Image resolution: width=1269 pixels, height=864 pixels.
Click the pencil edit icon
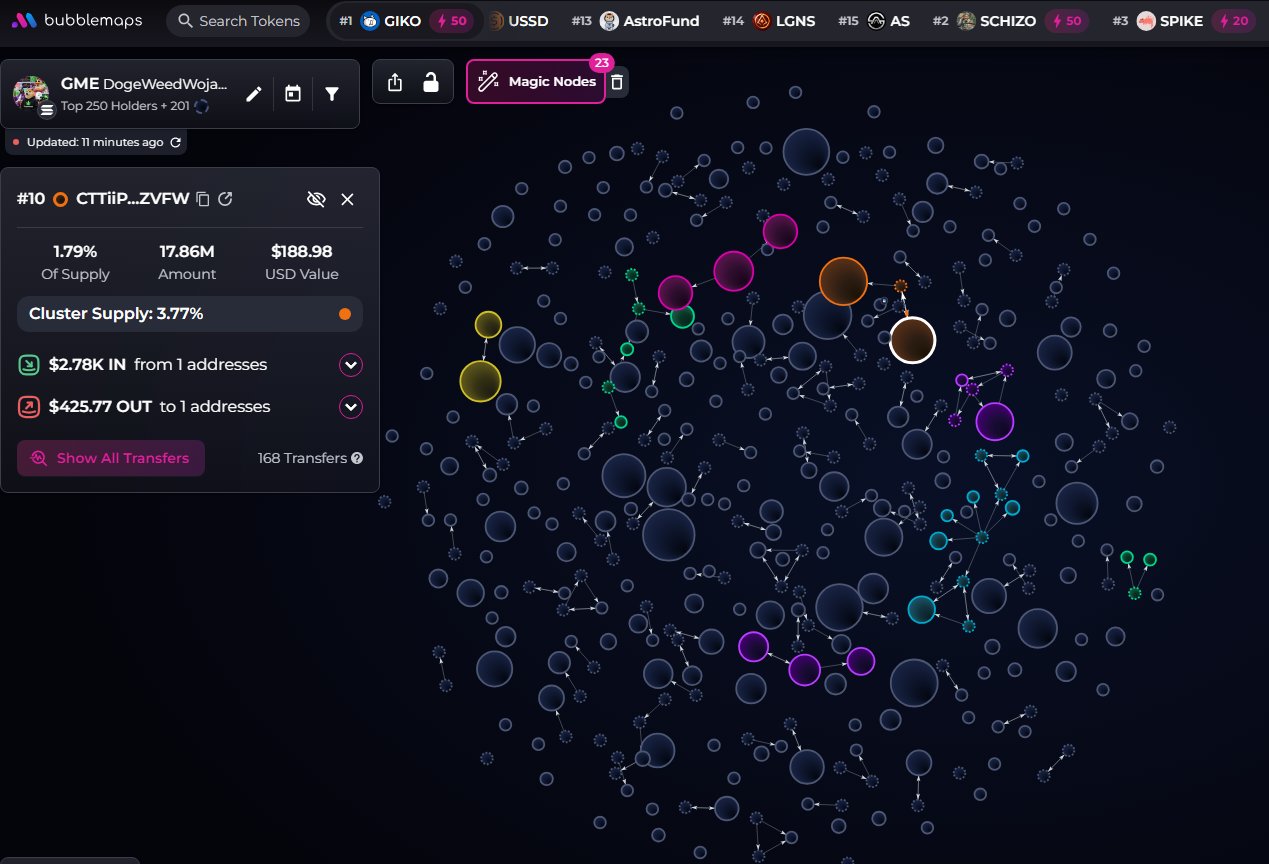(254, 94)
